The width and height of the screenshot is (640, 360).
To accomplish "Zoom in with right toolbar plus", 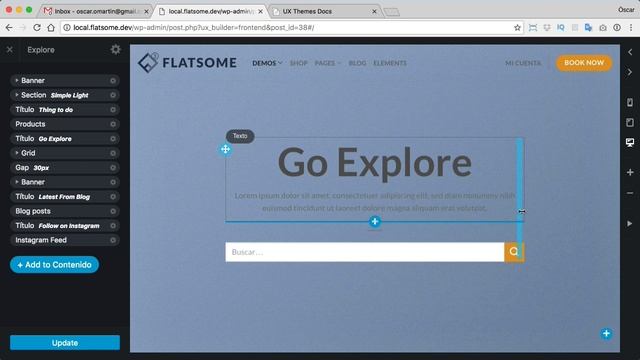I will (630, 172).
